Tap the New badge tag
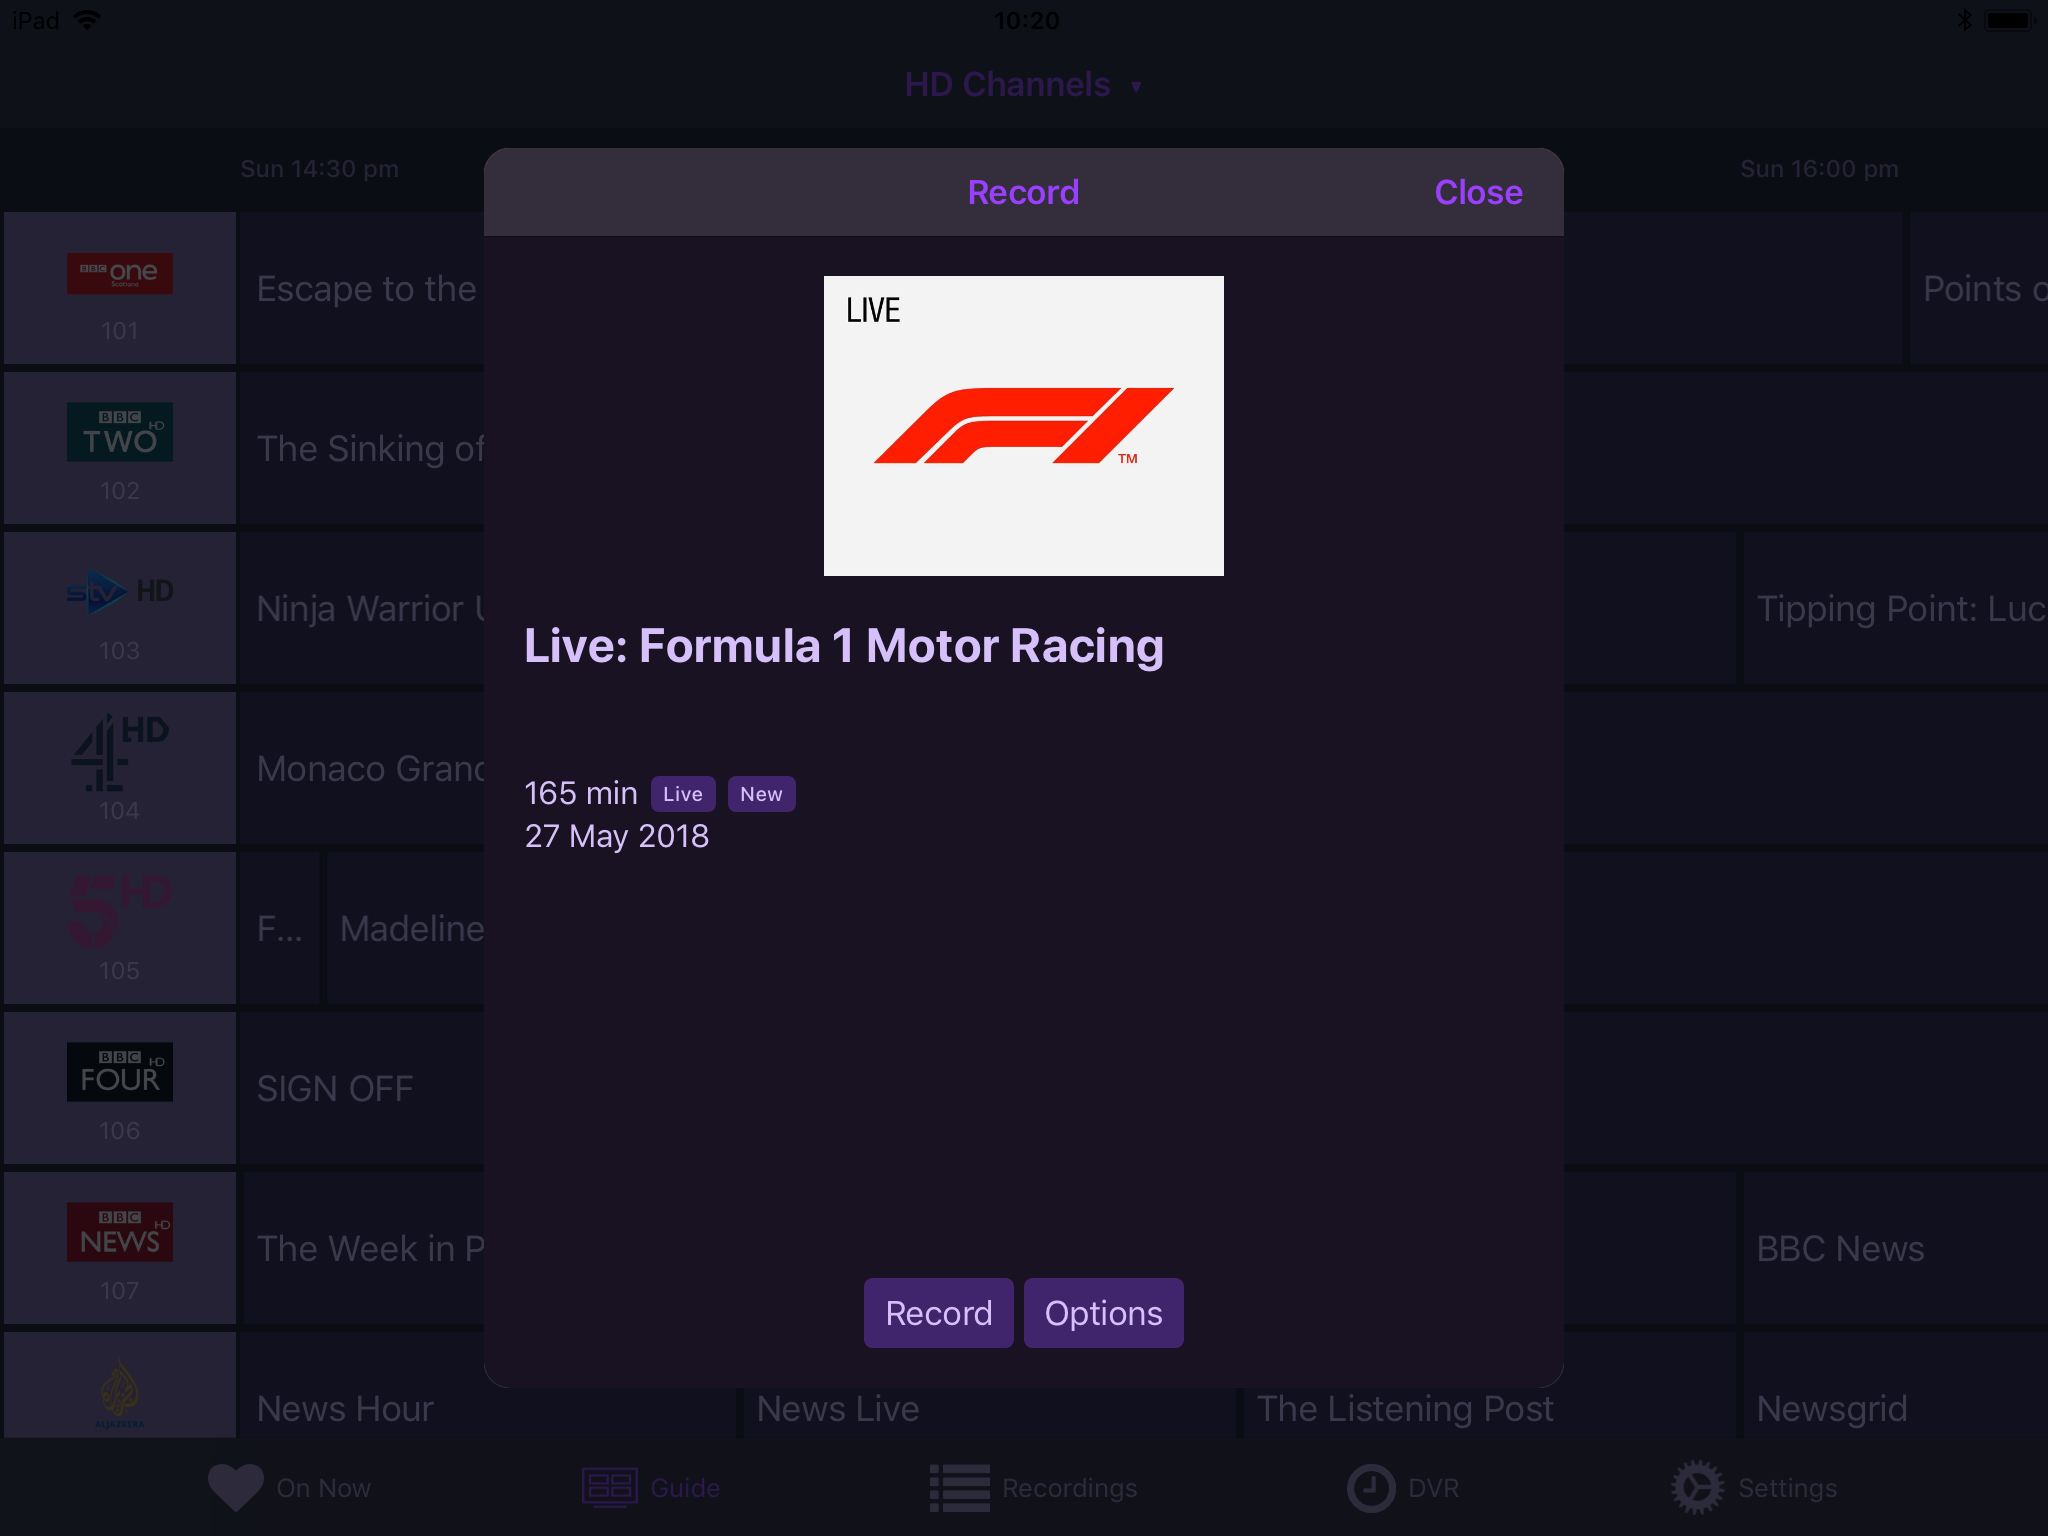Viewport: 2048px width, 1536px height. 761,794
